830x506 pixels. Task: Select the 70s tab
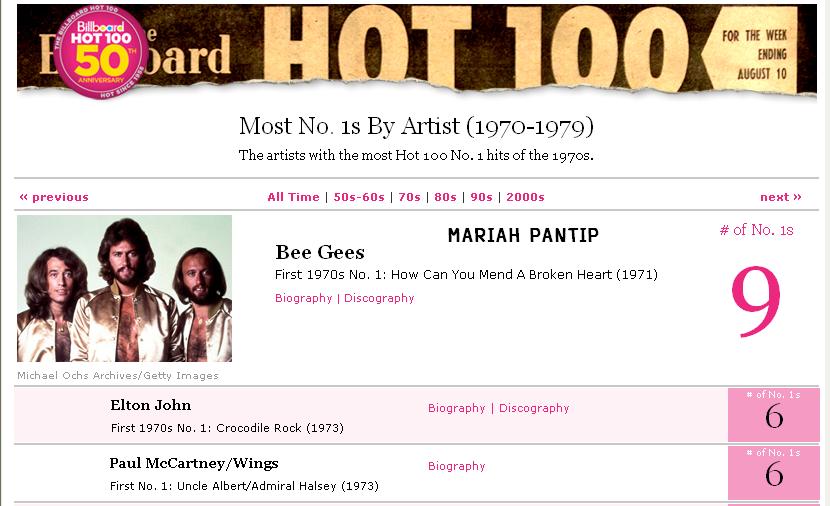(x=409, y=197)
